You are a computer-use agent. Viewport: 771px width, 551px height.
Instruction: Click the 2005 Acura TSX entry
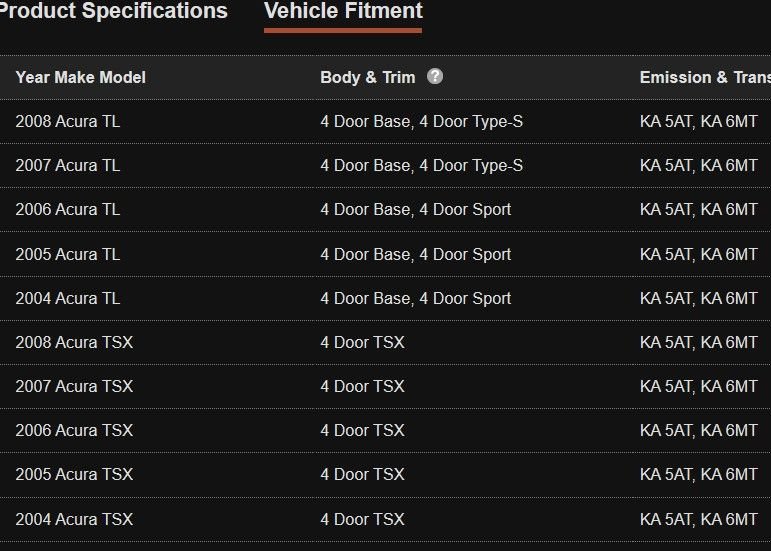pos(74,474)
